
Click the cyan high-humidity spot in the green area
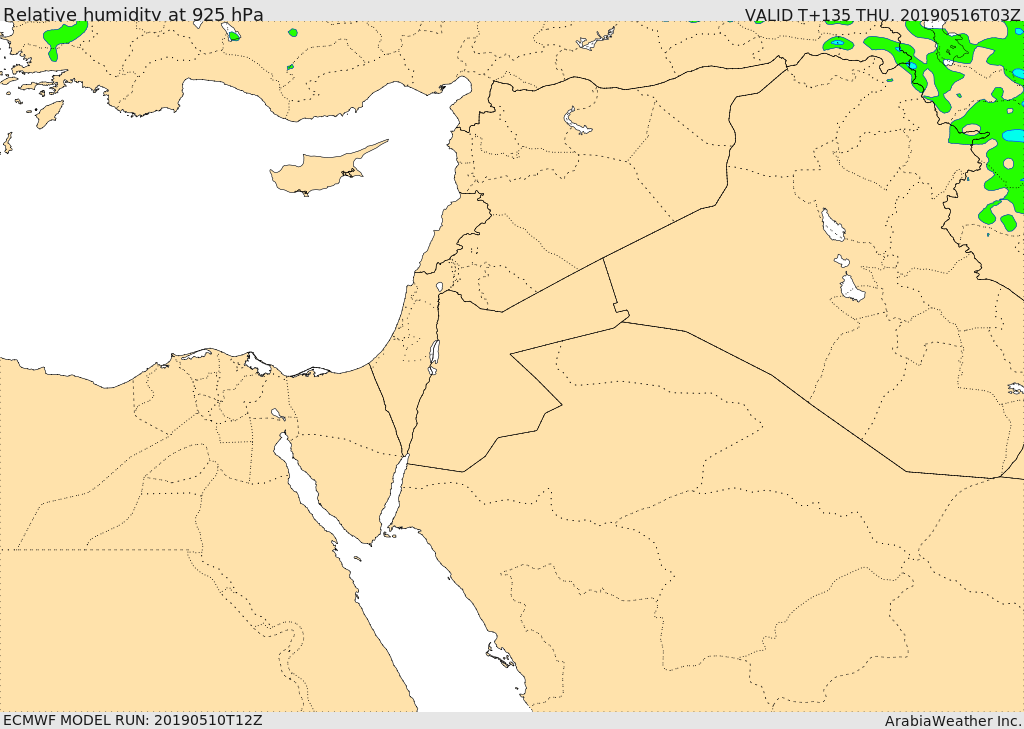[x=1013, y=135]
